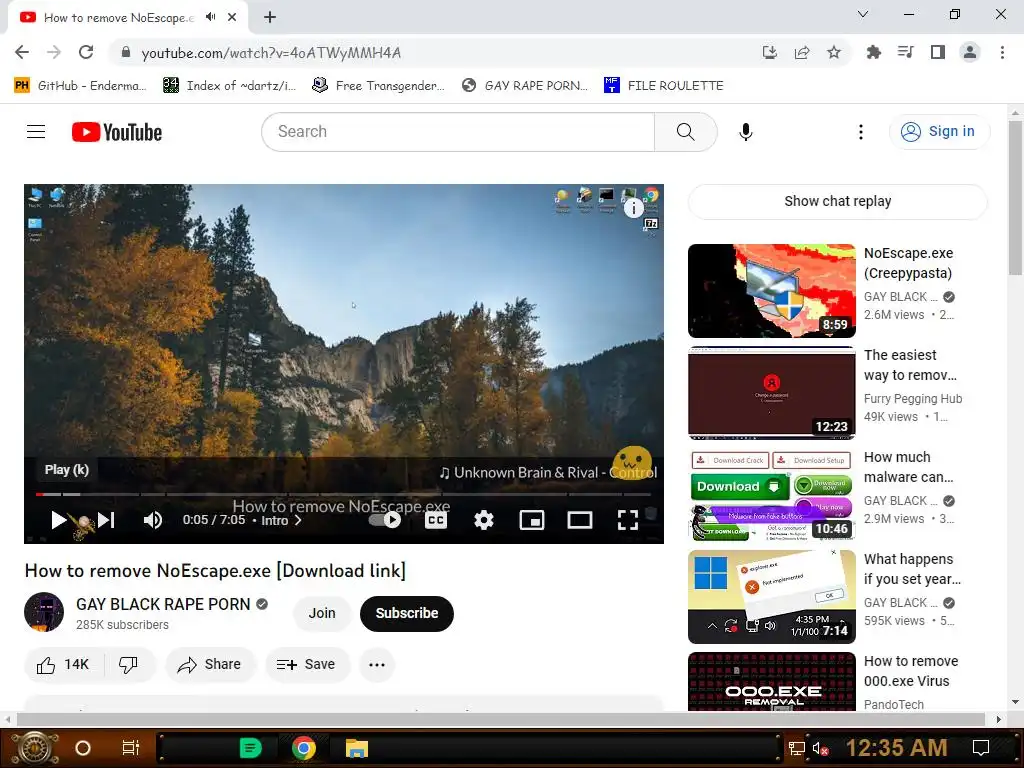
Task: Open the notification center icon
Action: pos(981,748)
